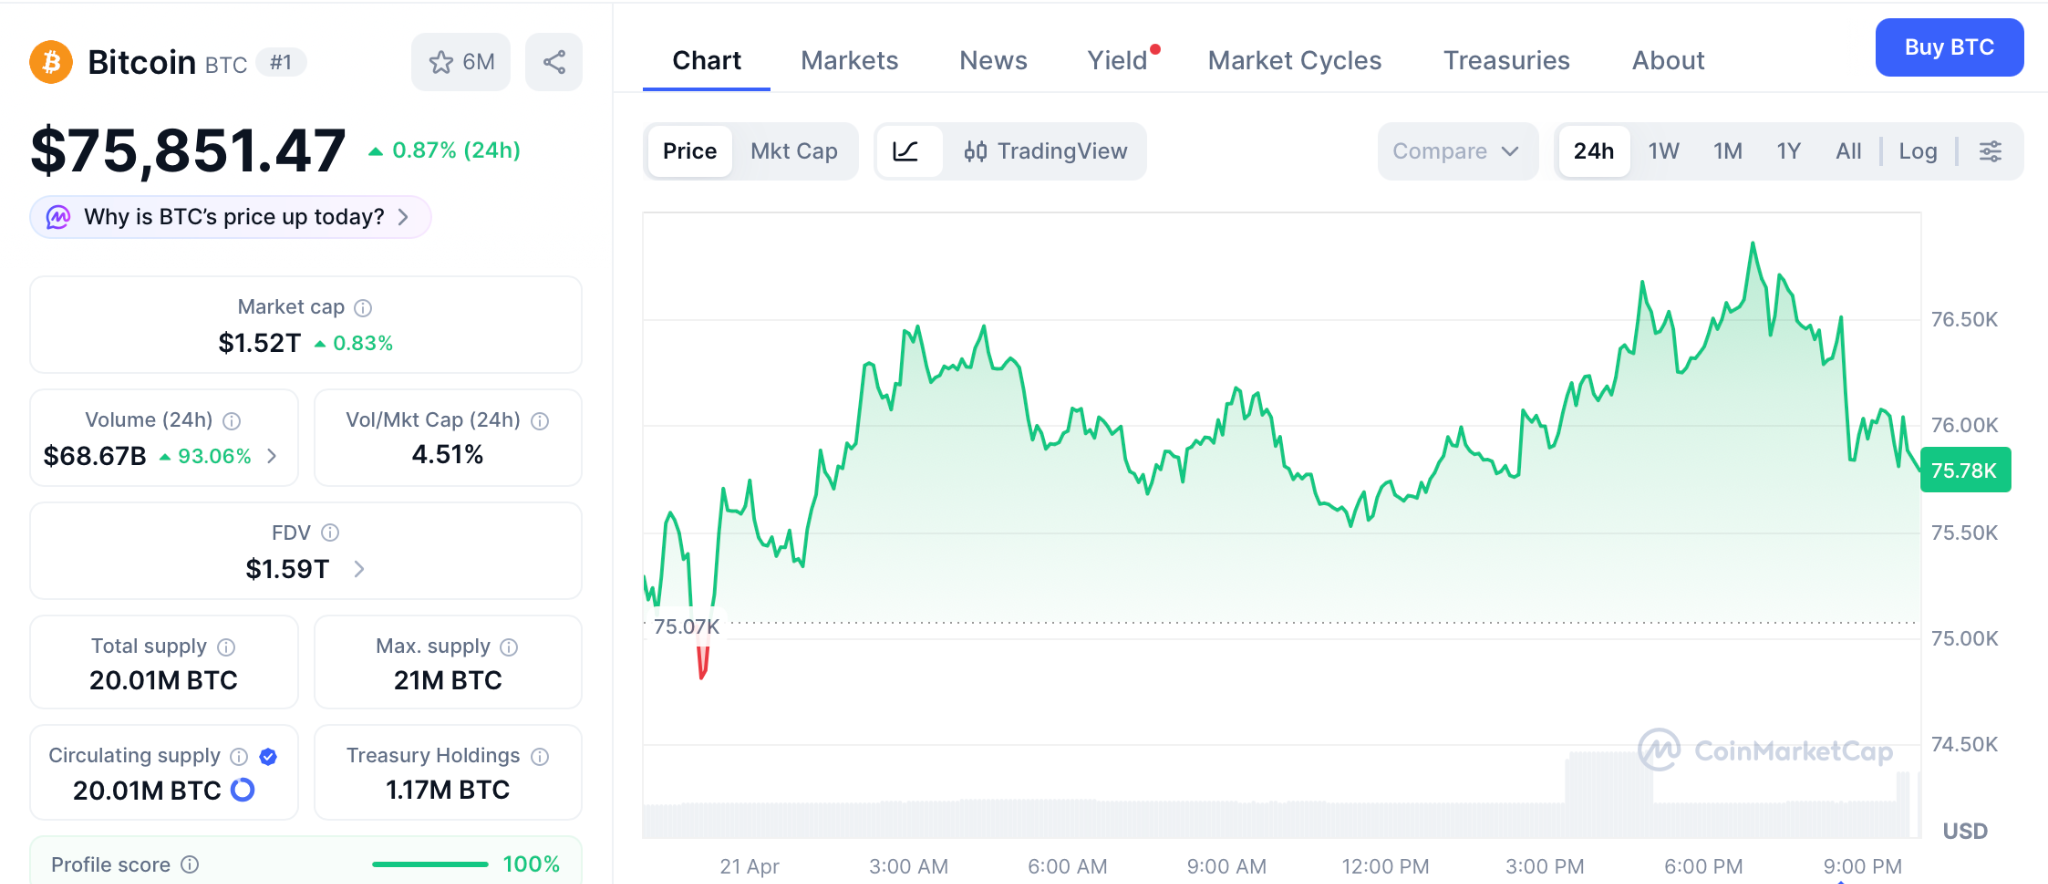Viewport: 2048px width, 884px height.
Task: Toggle Log scale on the chart
Action: [x=1917, y=151]
